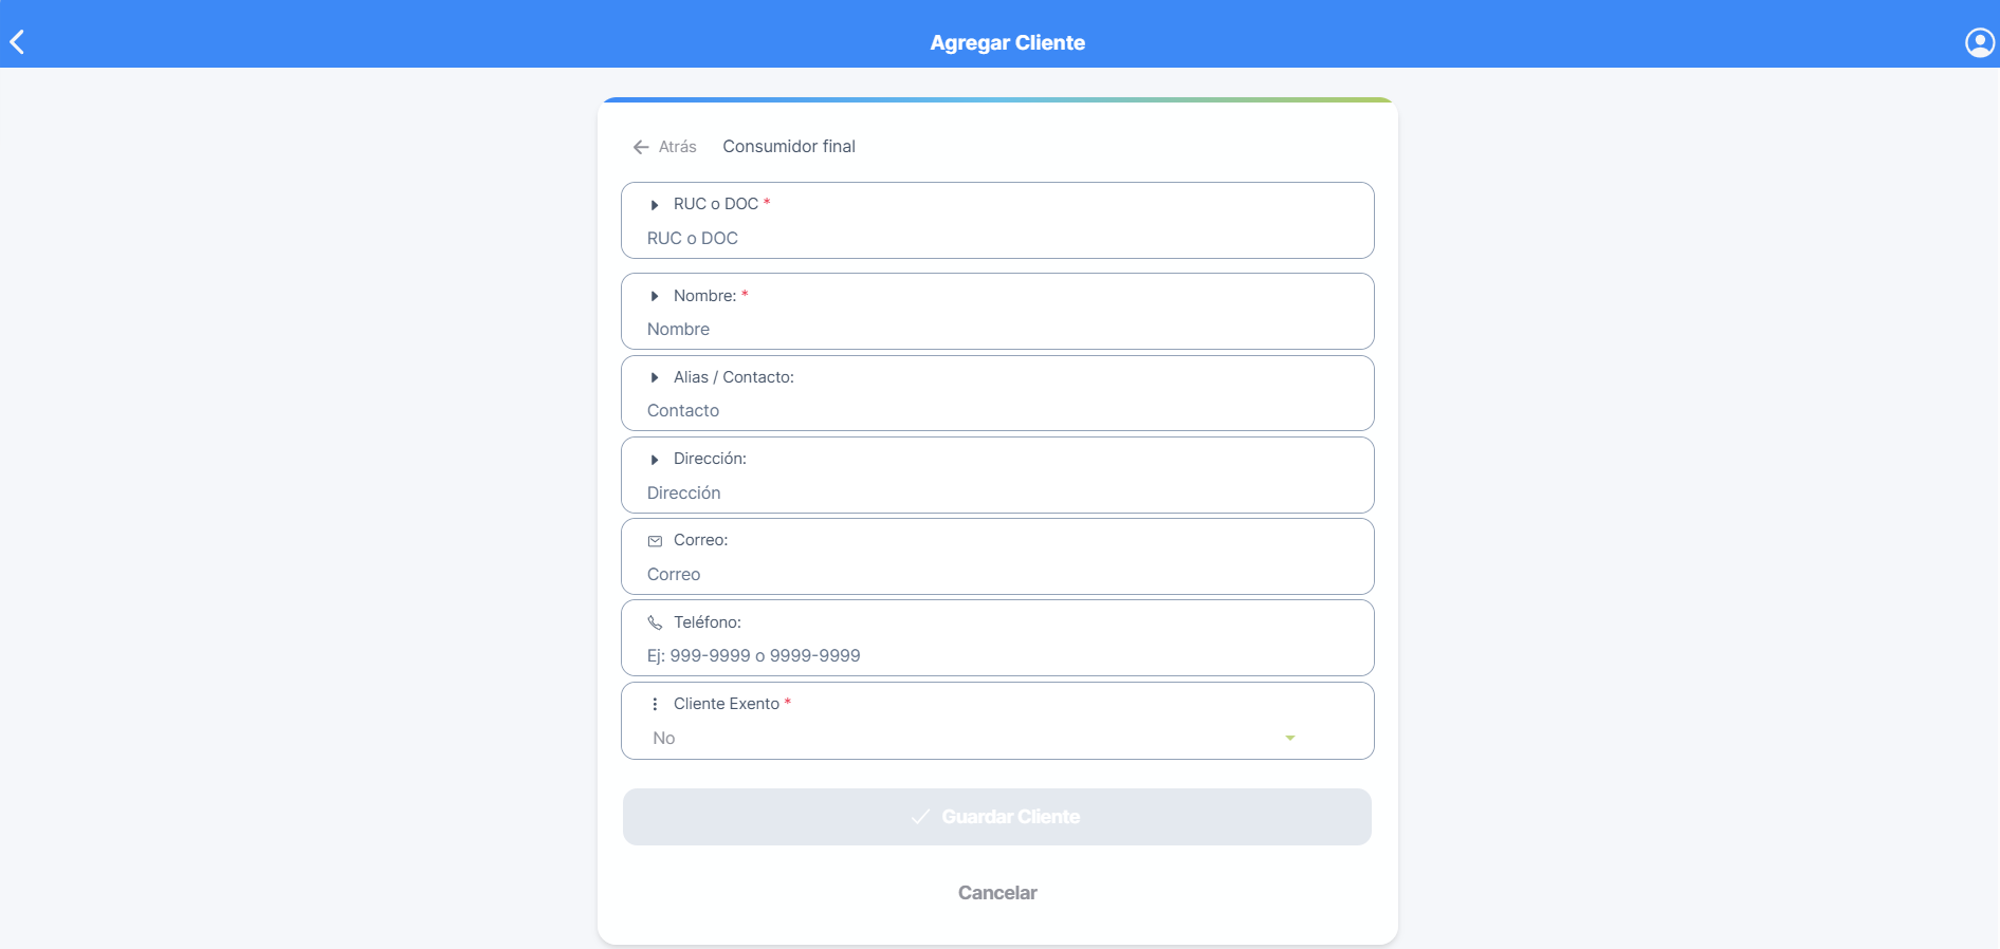Click the phone icon beside Teléfono
This screenshot has width=2000, height=949.
point(655,623)
